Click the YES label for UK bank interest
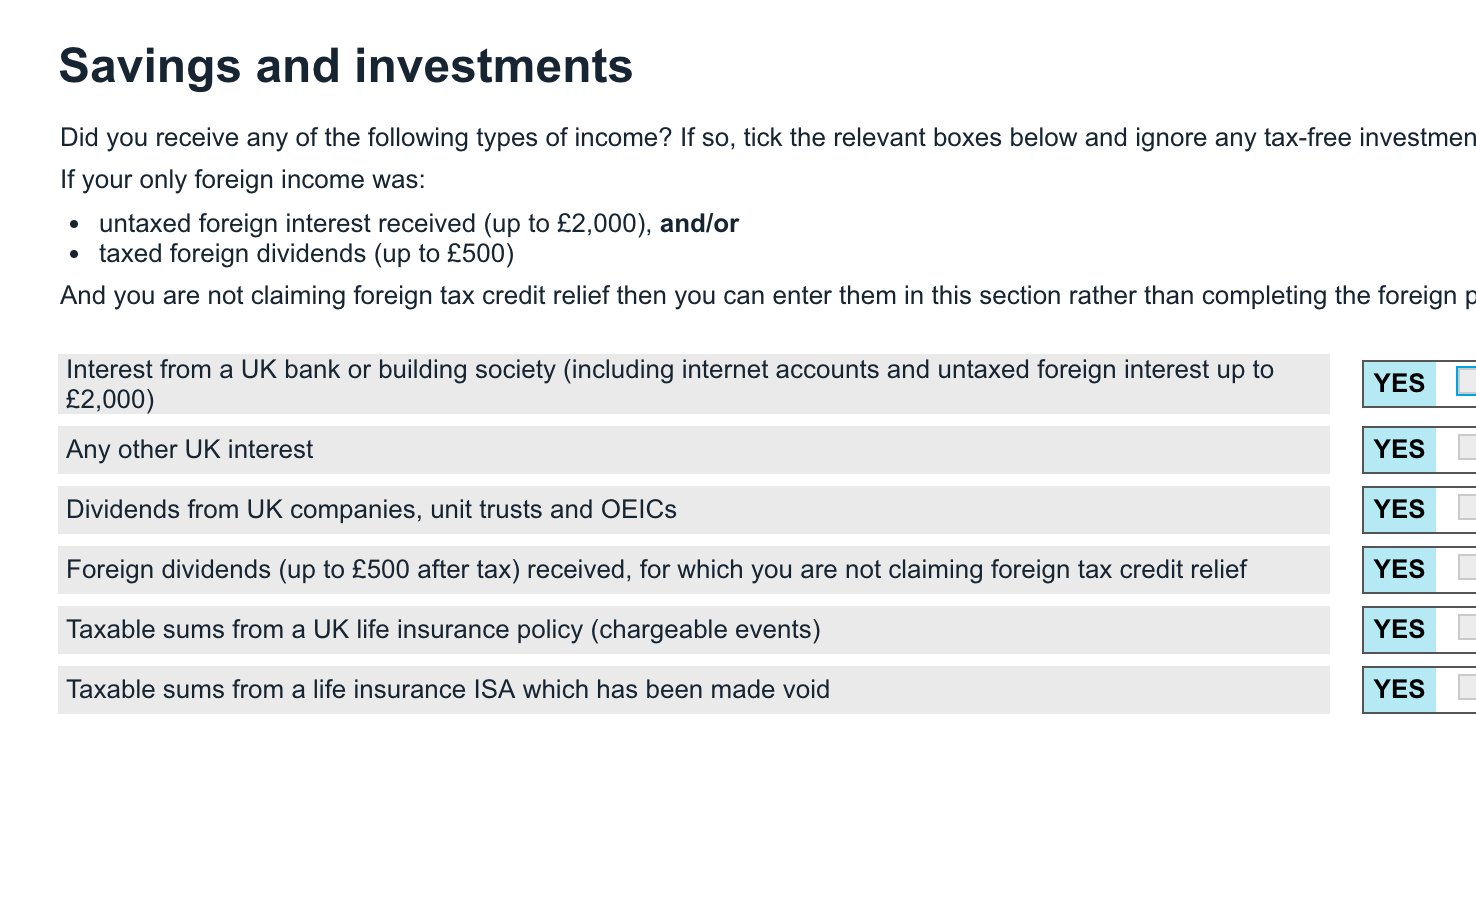 [1399, 384]
